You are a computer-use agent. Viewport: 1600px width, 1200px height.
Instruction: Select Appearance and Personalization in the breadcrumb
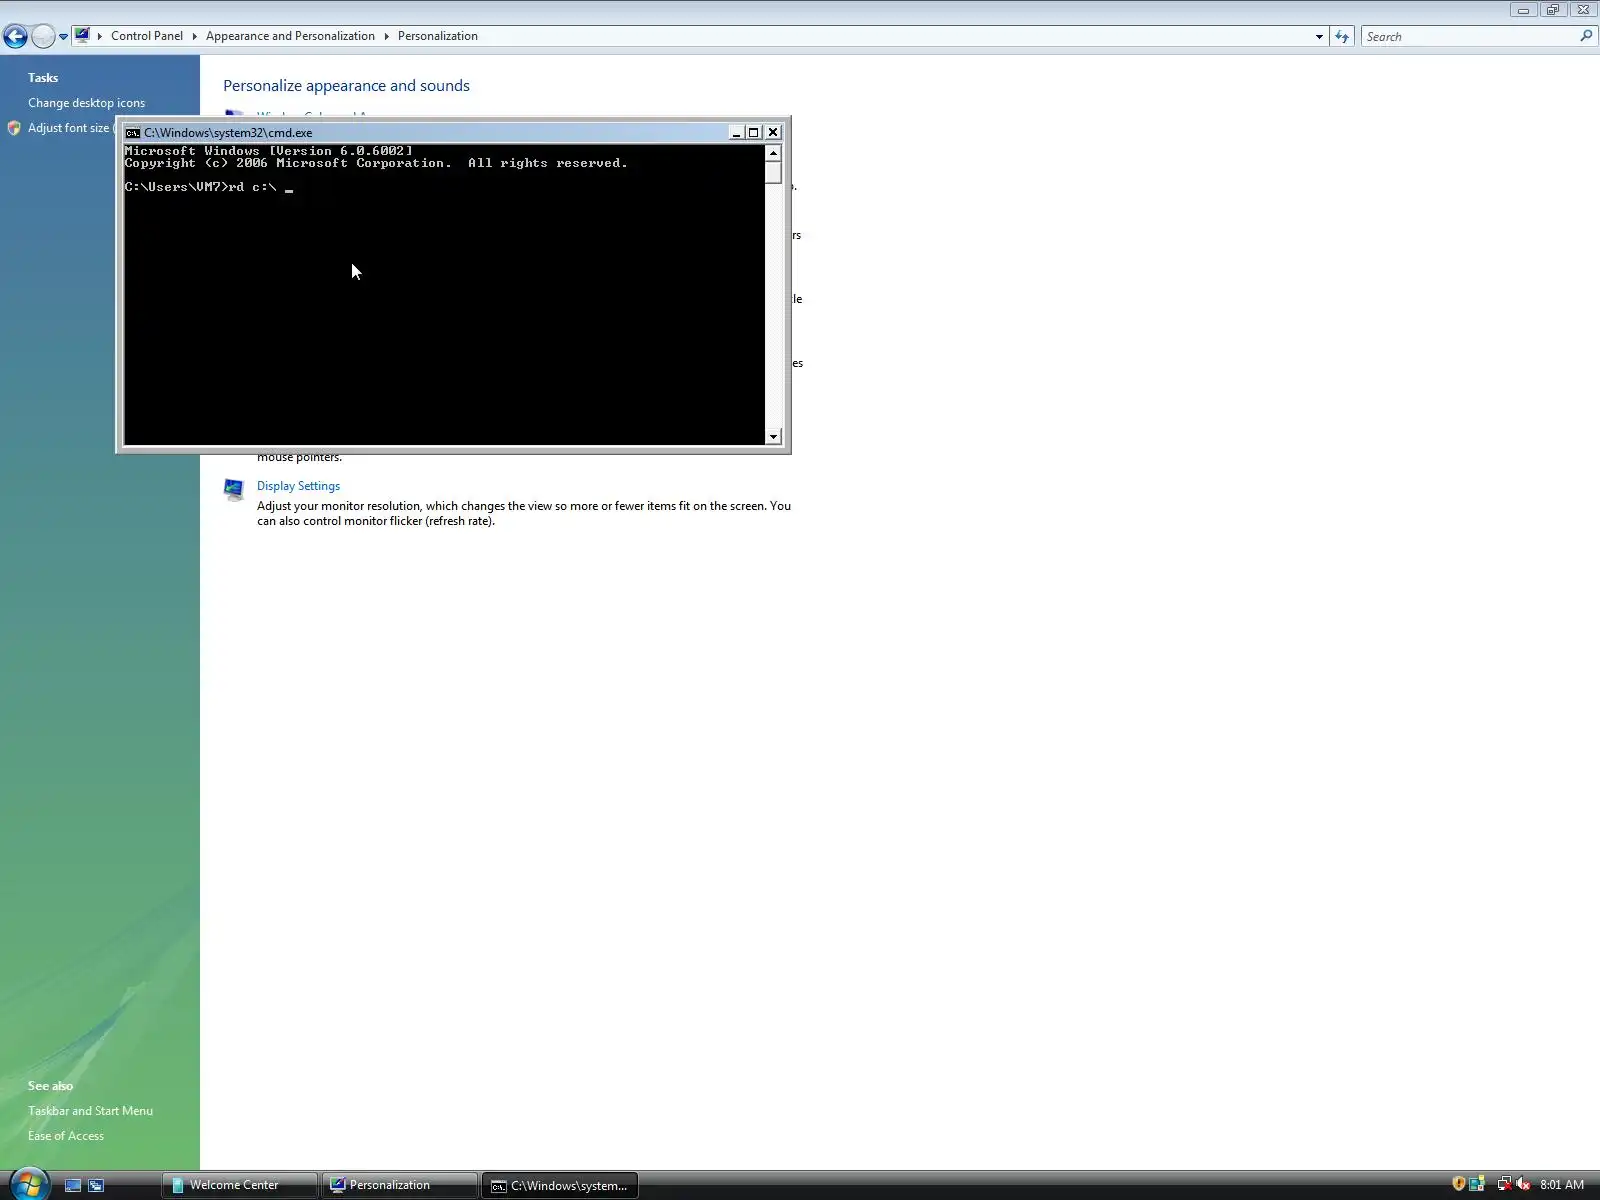click(x=290, y=36)
